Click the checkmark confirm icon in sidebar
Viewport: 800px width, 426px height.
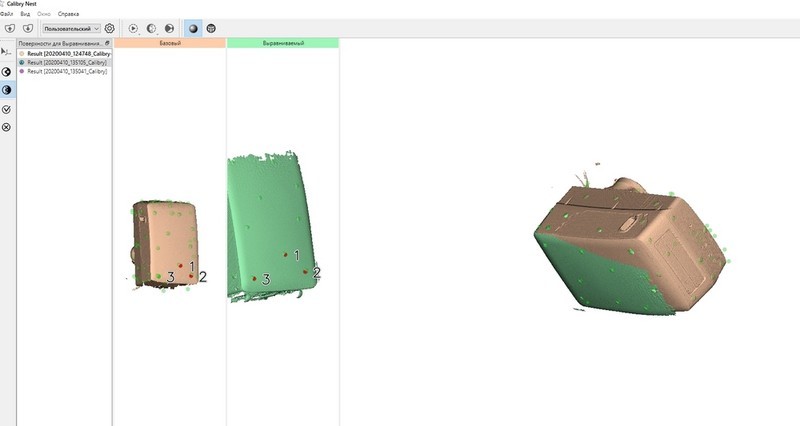click(7, 109)
